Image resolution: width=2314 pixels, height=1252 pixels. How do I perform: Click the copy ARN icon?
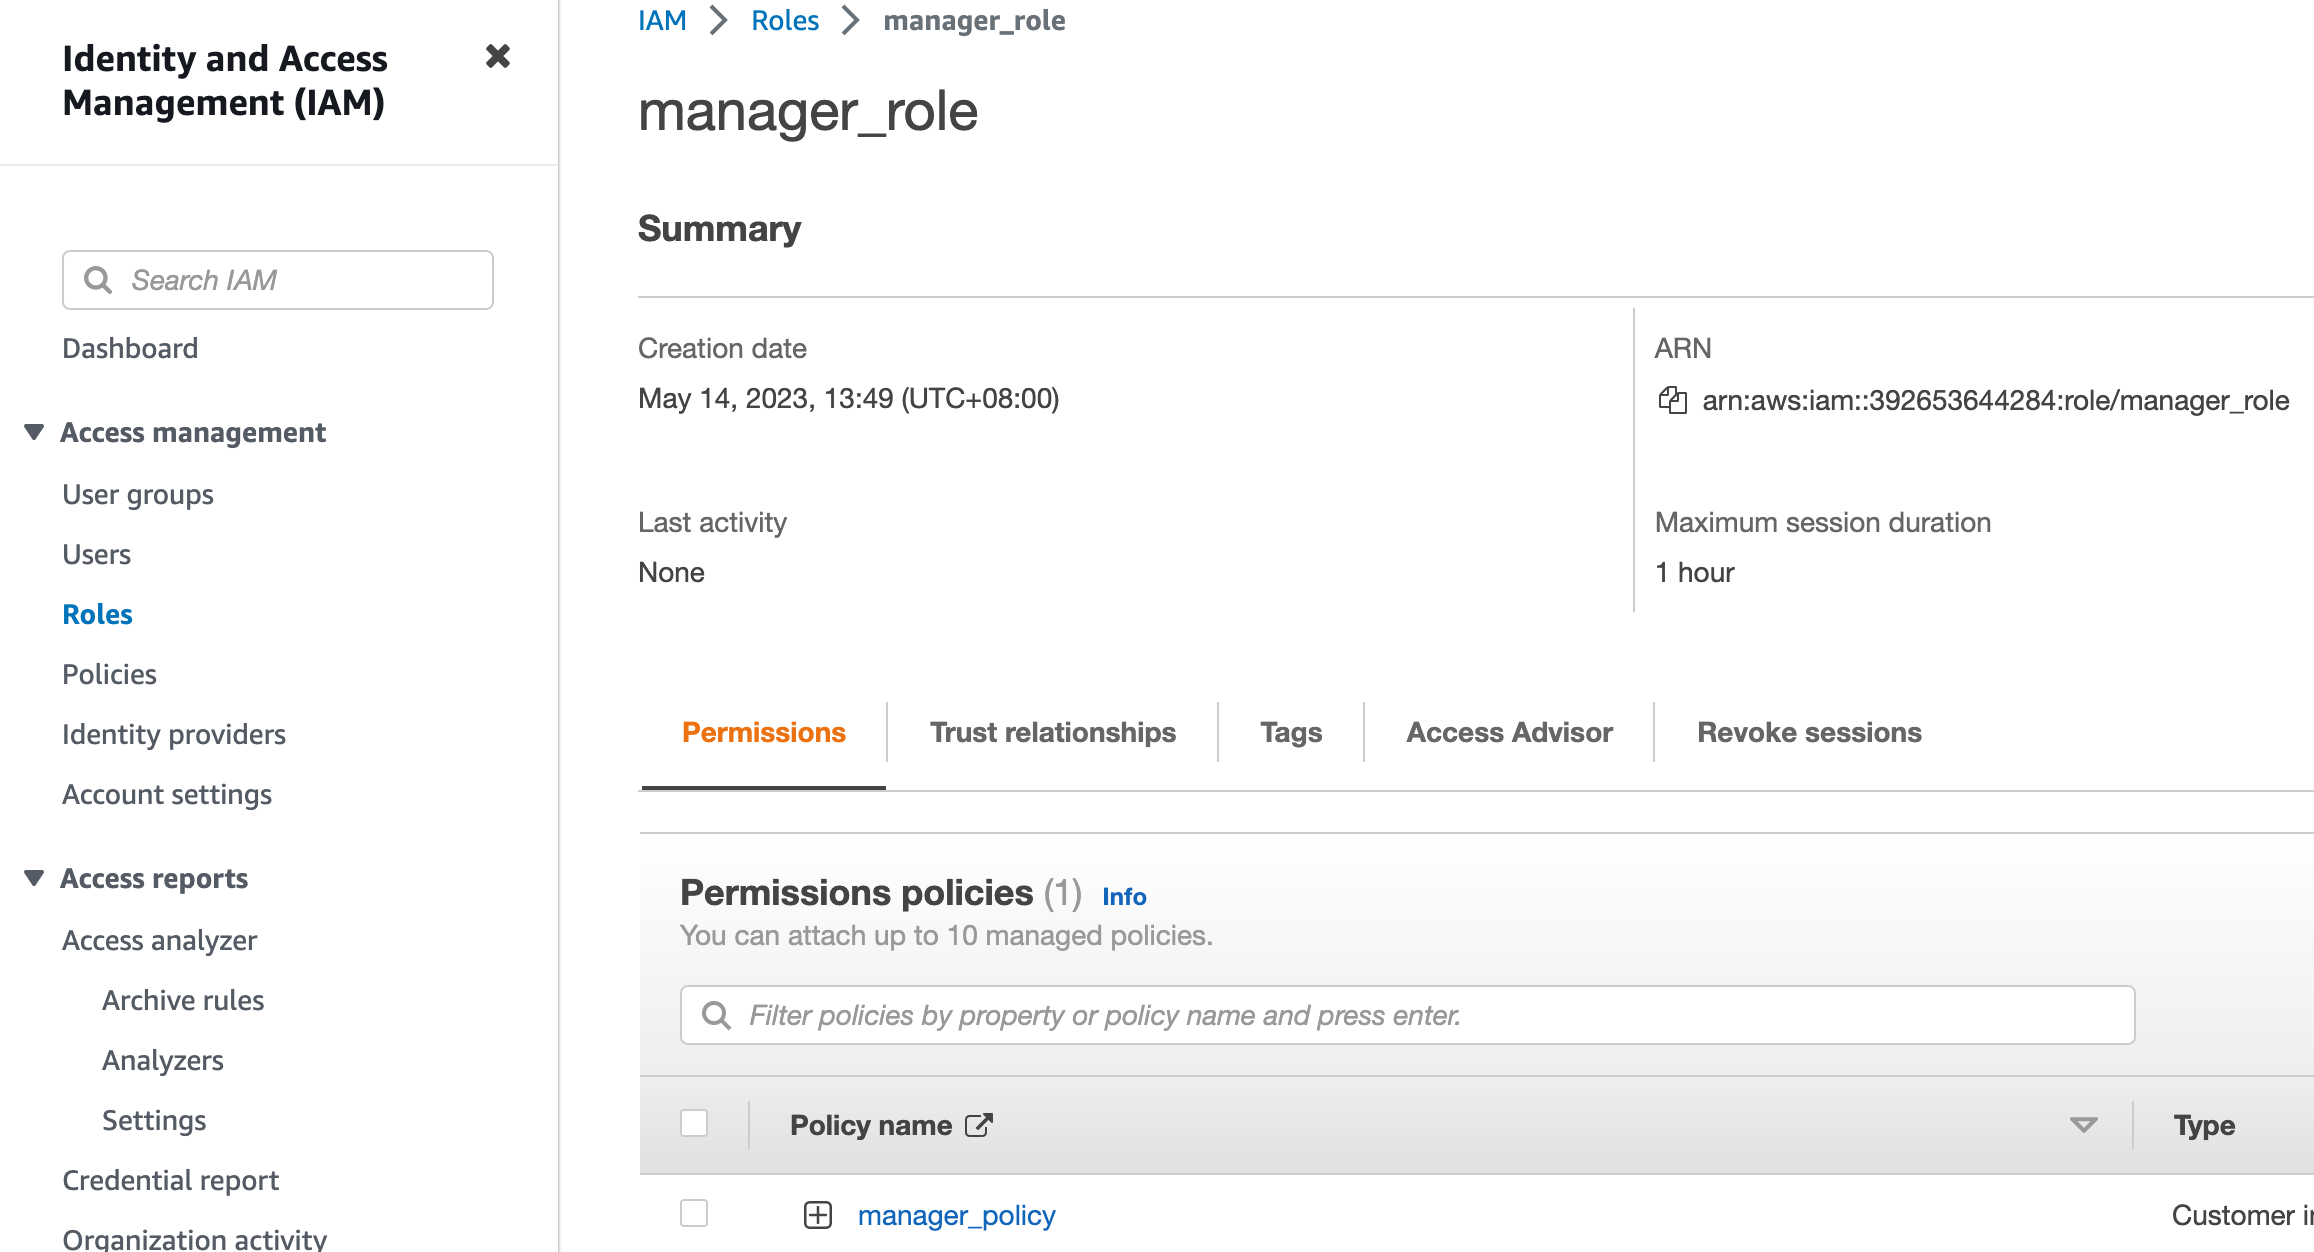(x=1672, y=400)
